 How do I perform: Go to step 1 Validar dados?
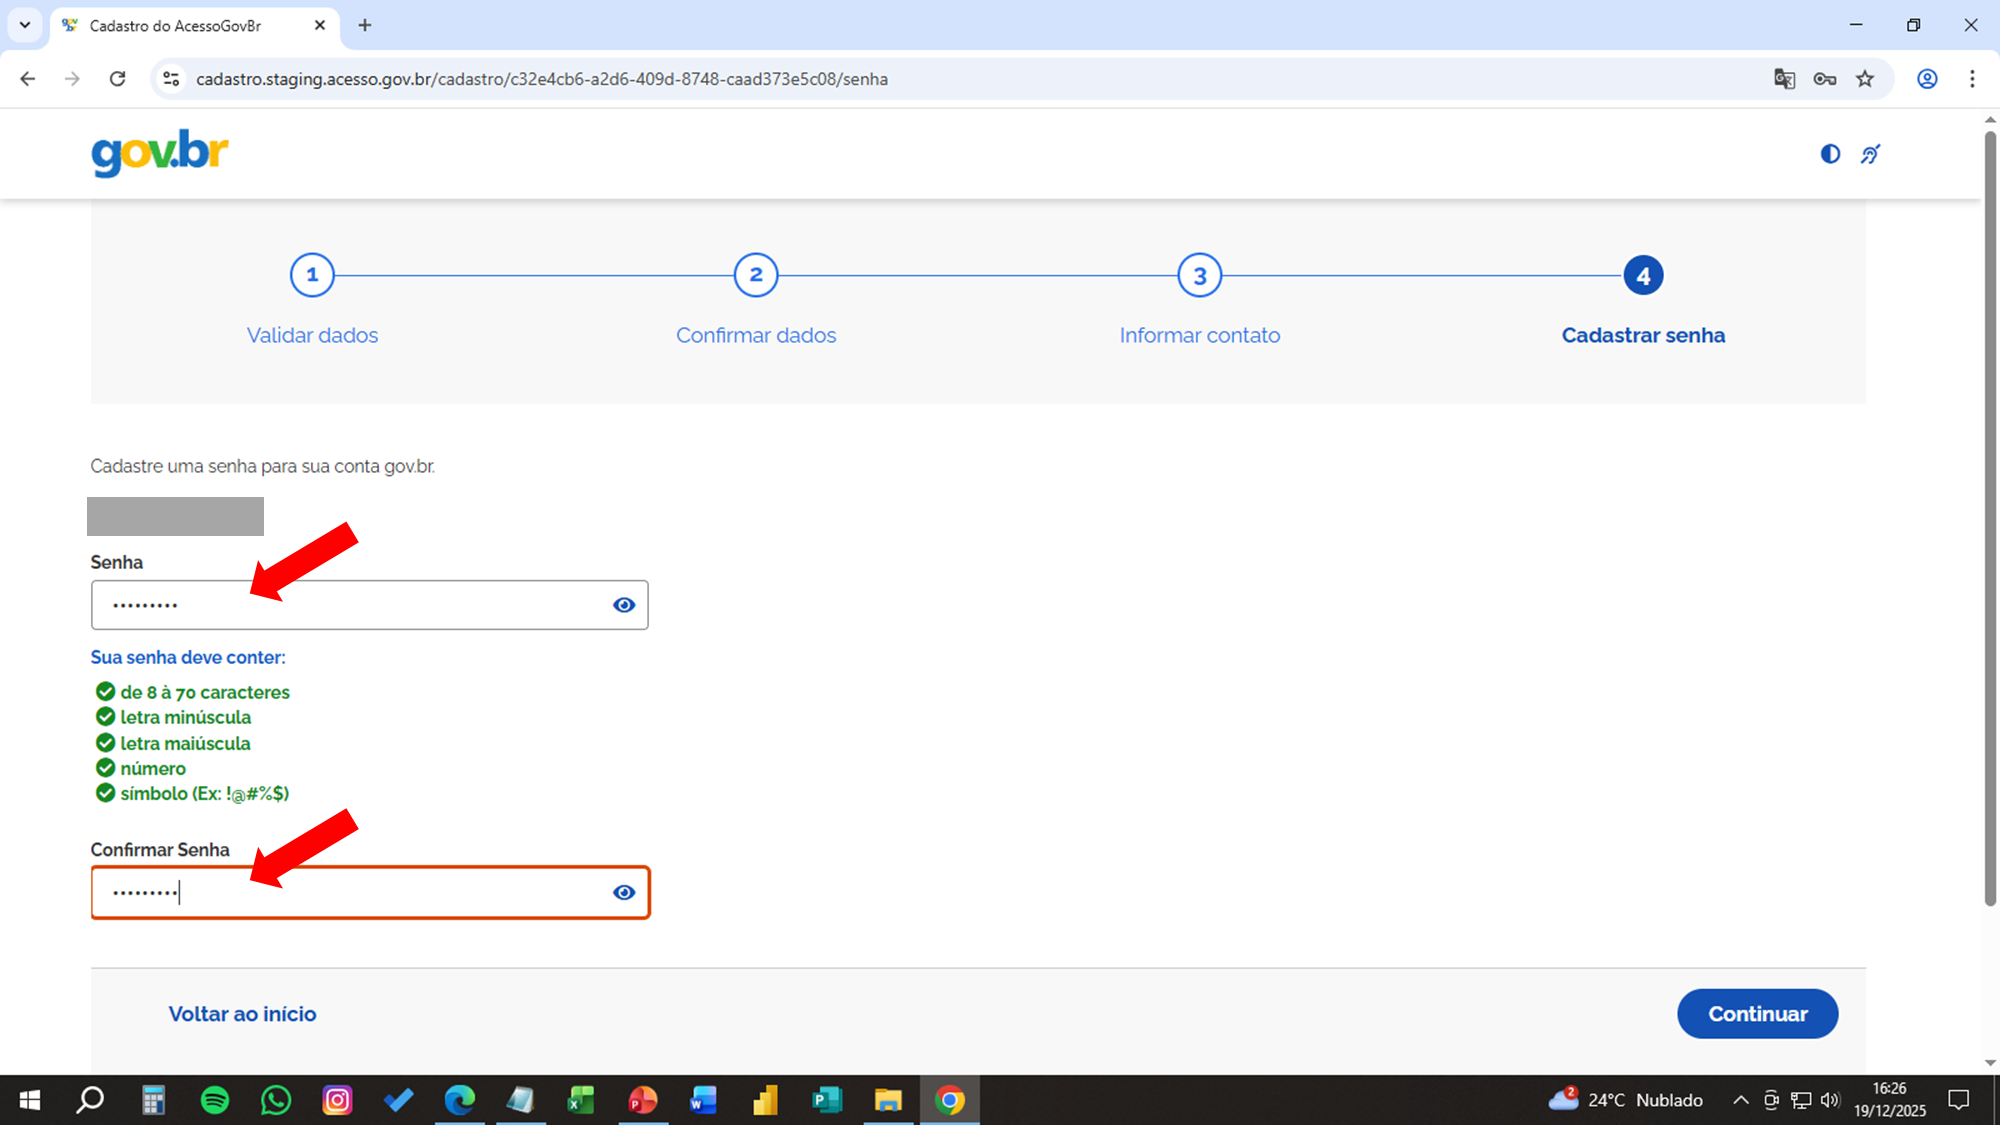point(312,275)
